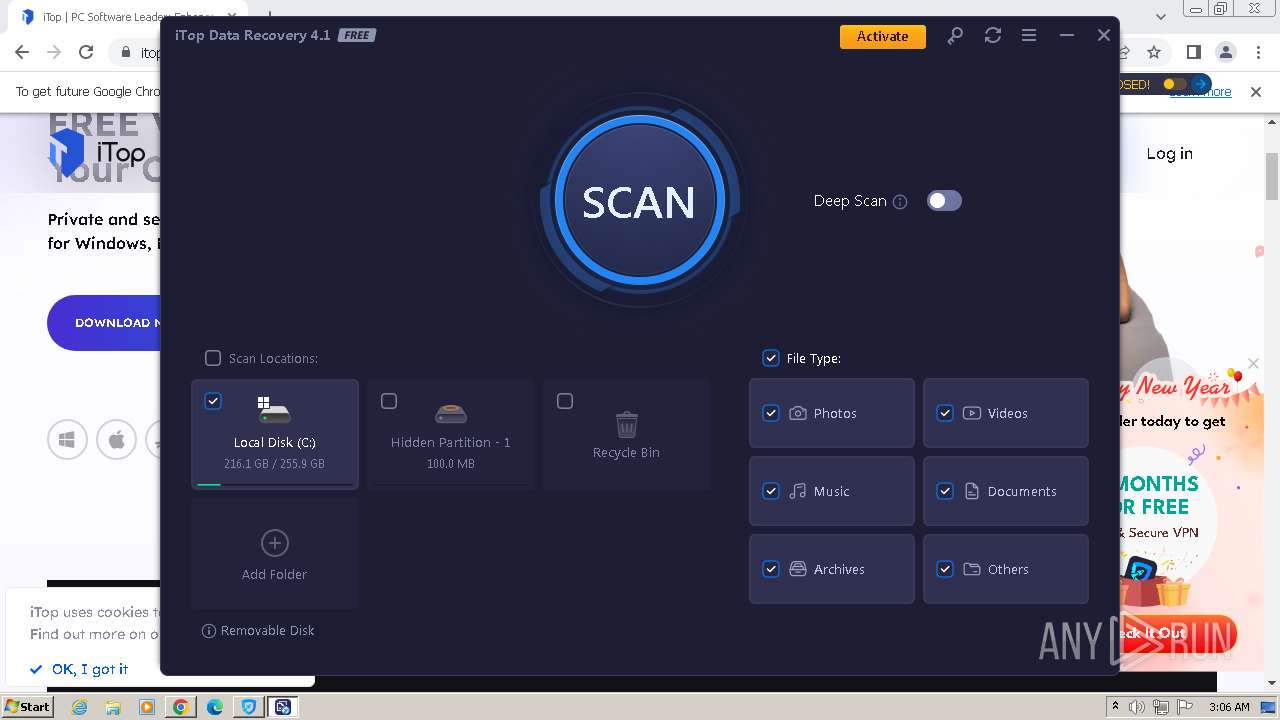Click the Deep Scan info icon
The height and width of the screenshot is (720, 1280).
click(x=900, y=202)
